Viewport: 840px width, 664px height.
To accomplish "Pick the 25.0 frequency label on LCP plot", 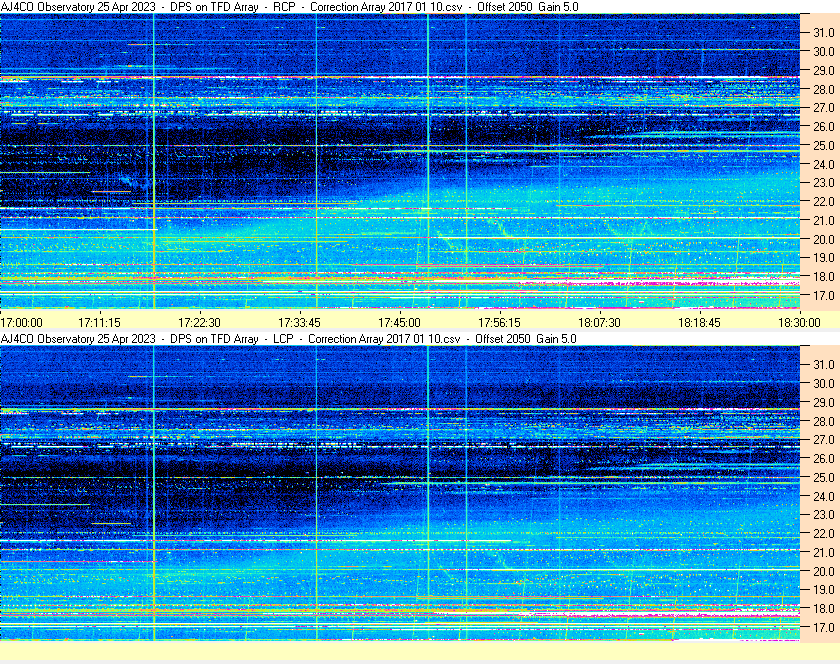I will pos(824,478).
